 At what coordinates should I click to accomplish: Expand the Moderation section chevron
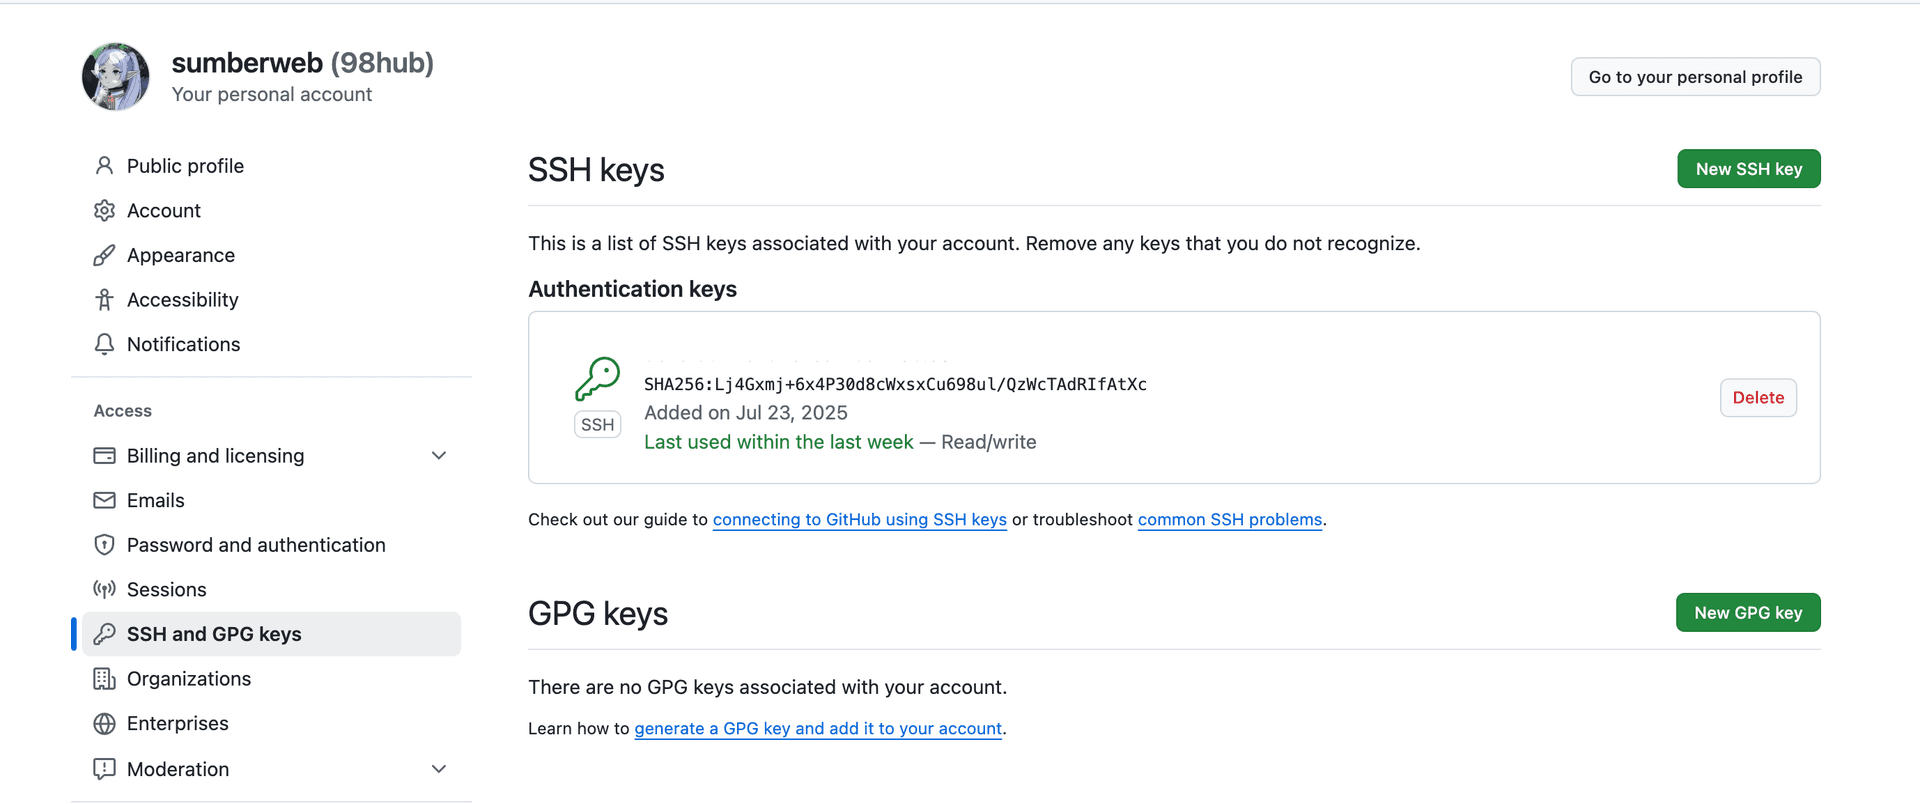(438, 769)
